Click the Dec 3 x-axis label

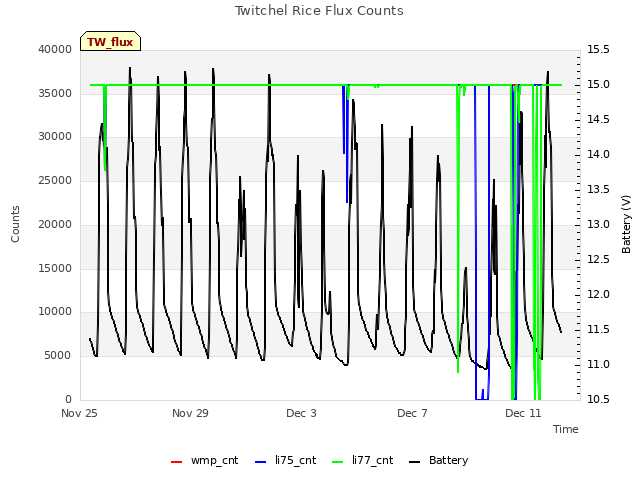(301, 413)
